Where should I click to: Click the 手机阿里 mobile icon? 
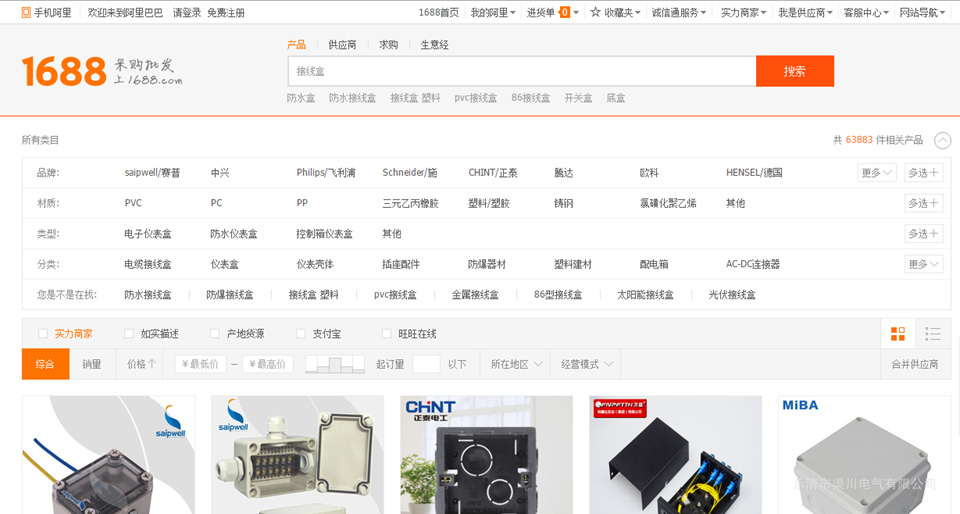26,13
